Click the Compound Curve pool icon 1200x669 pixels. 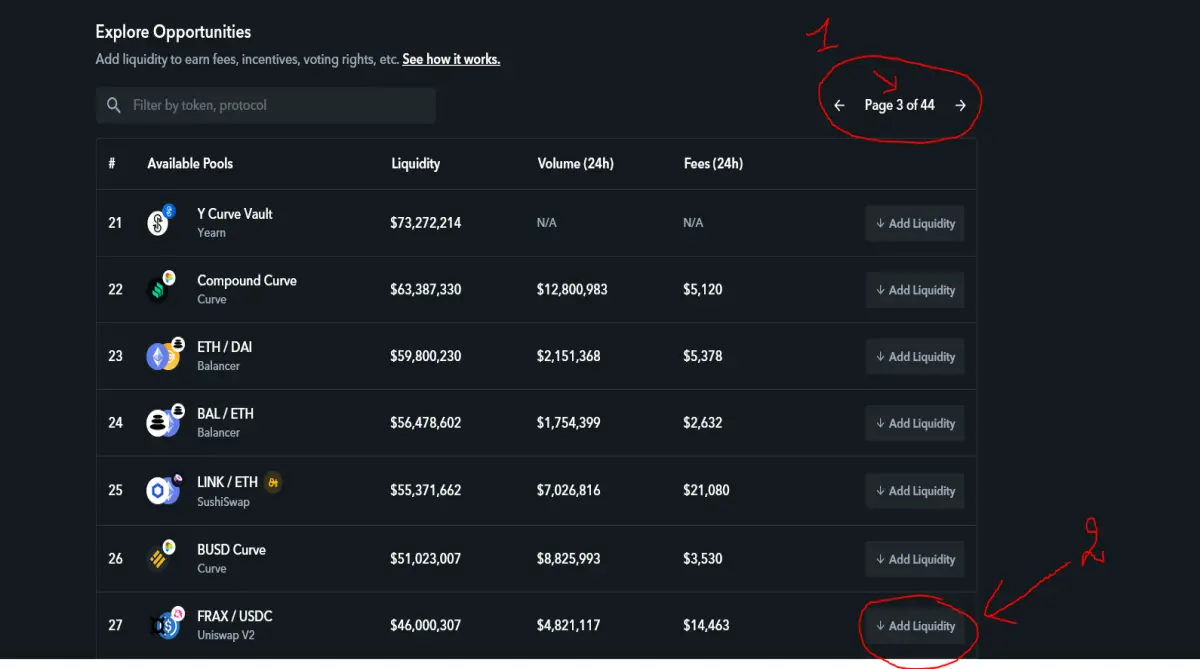click(x=160, y=288)
